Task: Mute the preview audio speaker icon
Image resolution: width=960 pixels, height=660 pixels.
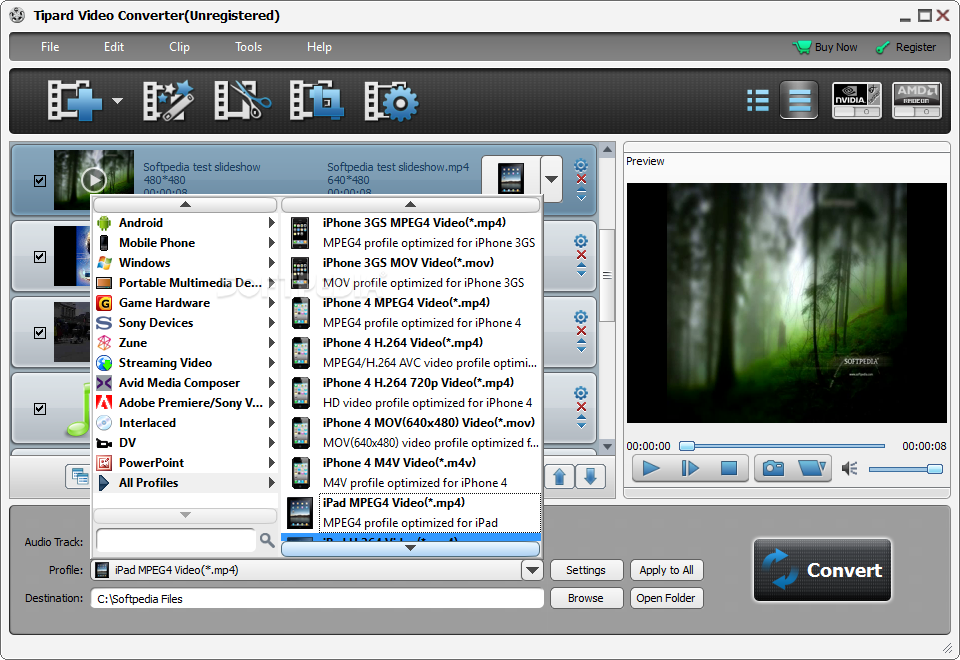Action: click(x=850, y=469)
